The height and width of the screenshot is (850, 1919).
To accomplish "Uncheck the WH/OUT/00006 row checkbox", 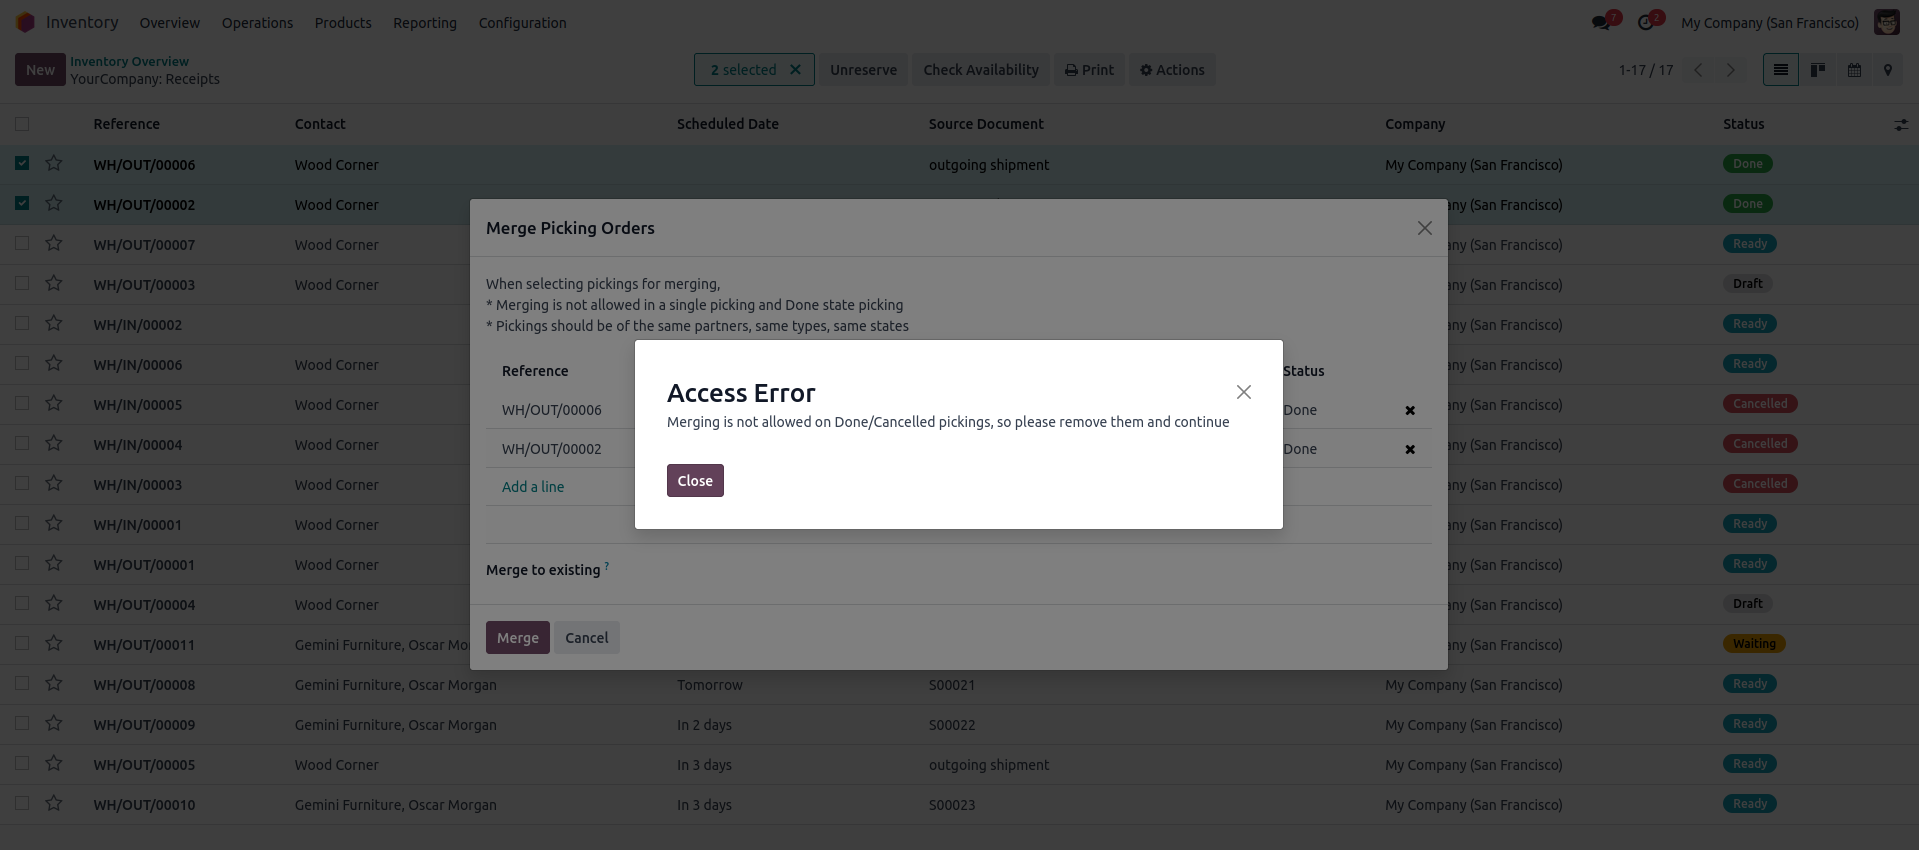I will 22,163.
